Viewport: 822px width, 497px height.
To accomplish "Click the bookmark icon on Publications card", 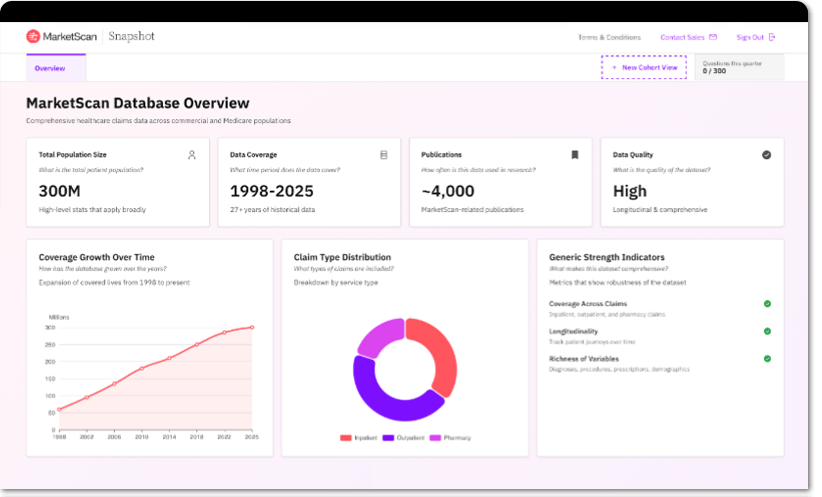I will (575, 155).
